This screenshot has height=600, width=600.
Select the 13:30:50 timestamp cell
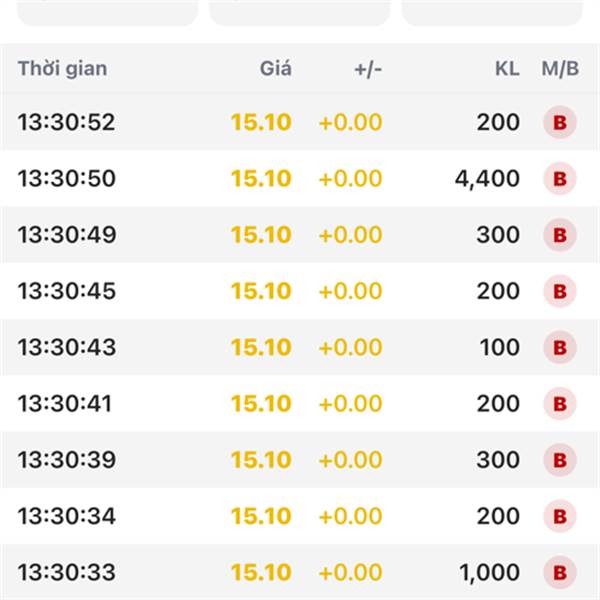coord(67,179)
